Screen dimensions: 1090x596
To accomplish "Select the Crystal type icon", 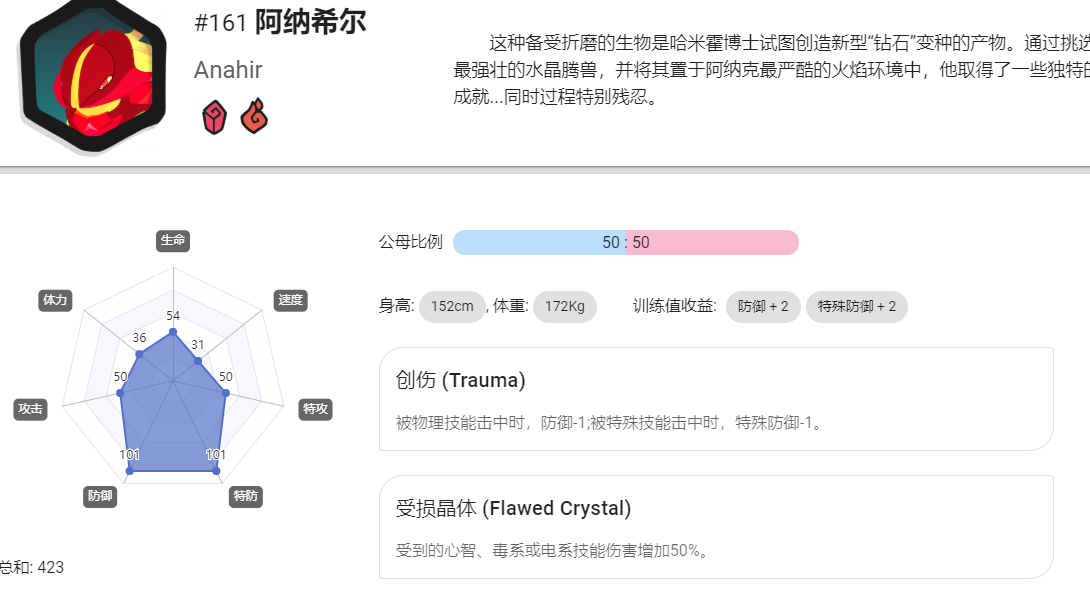I will [214, 117].
